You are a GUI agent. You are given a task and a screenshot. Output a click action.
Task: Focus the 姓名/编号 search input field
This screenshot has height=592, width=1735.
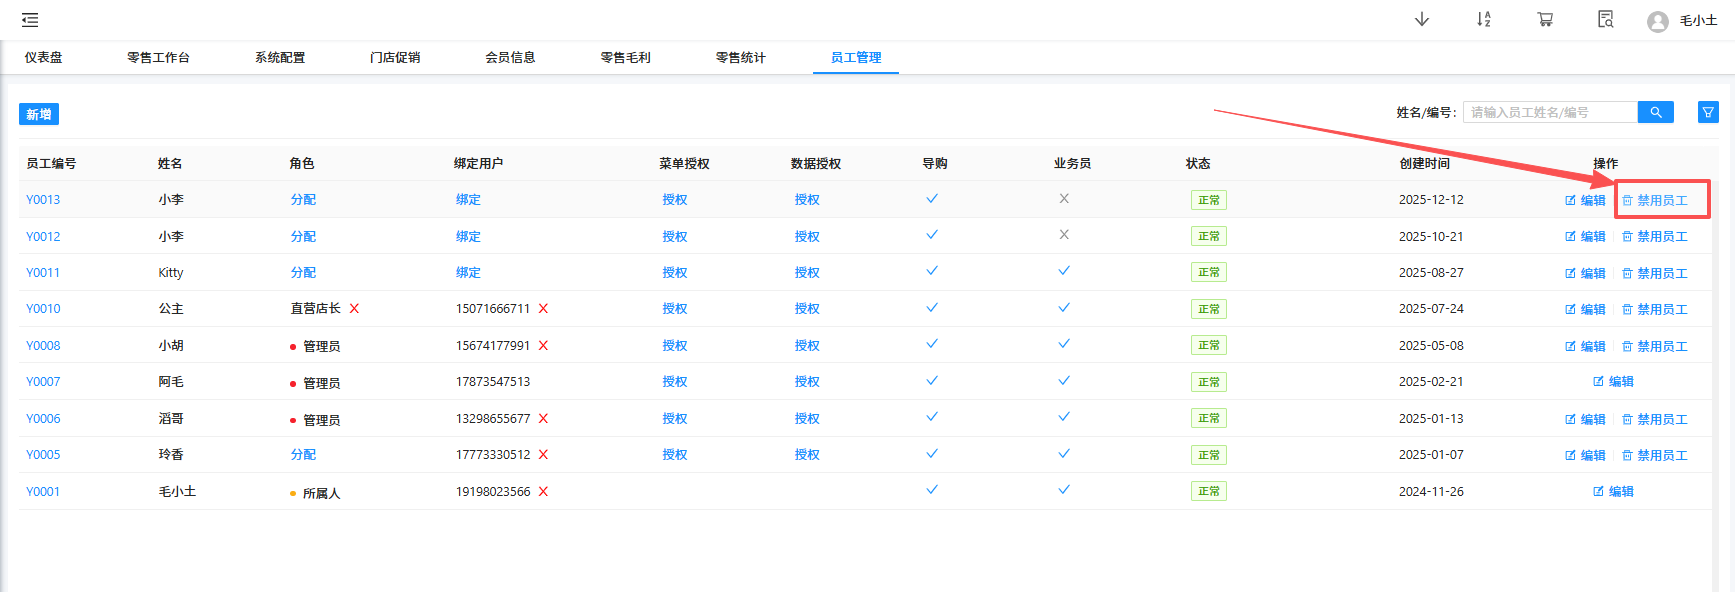[1549, 113]
